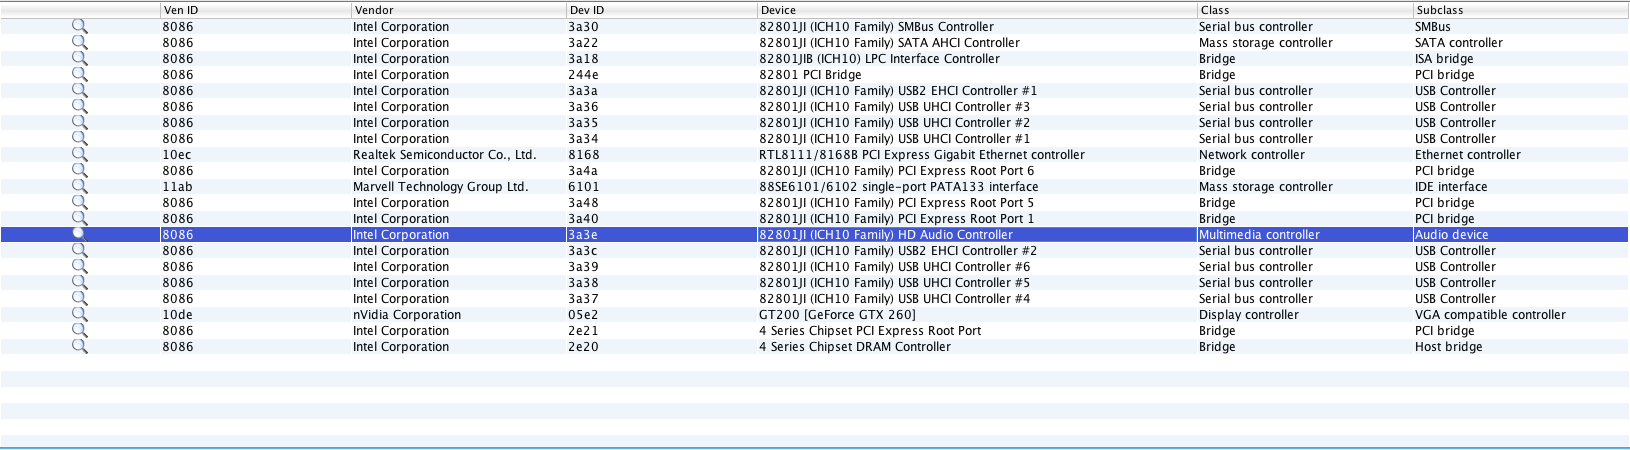Click the icon on highlighted HD Audio row
Image resolution: width=1630 pixels, height=450 pixels.
[79, 234]
